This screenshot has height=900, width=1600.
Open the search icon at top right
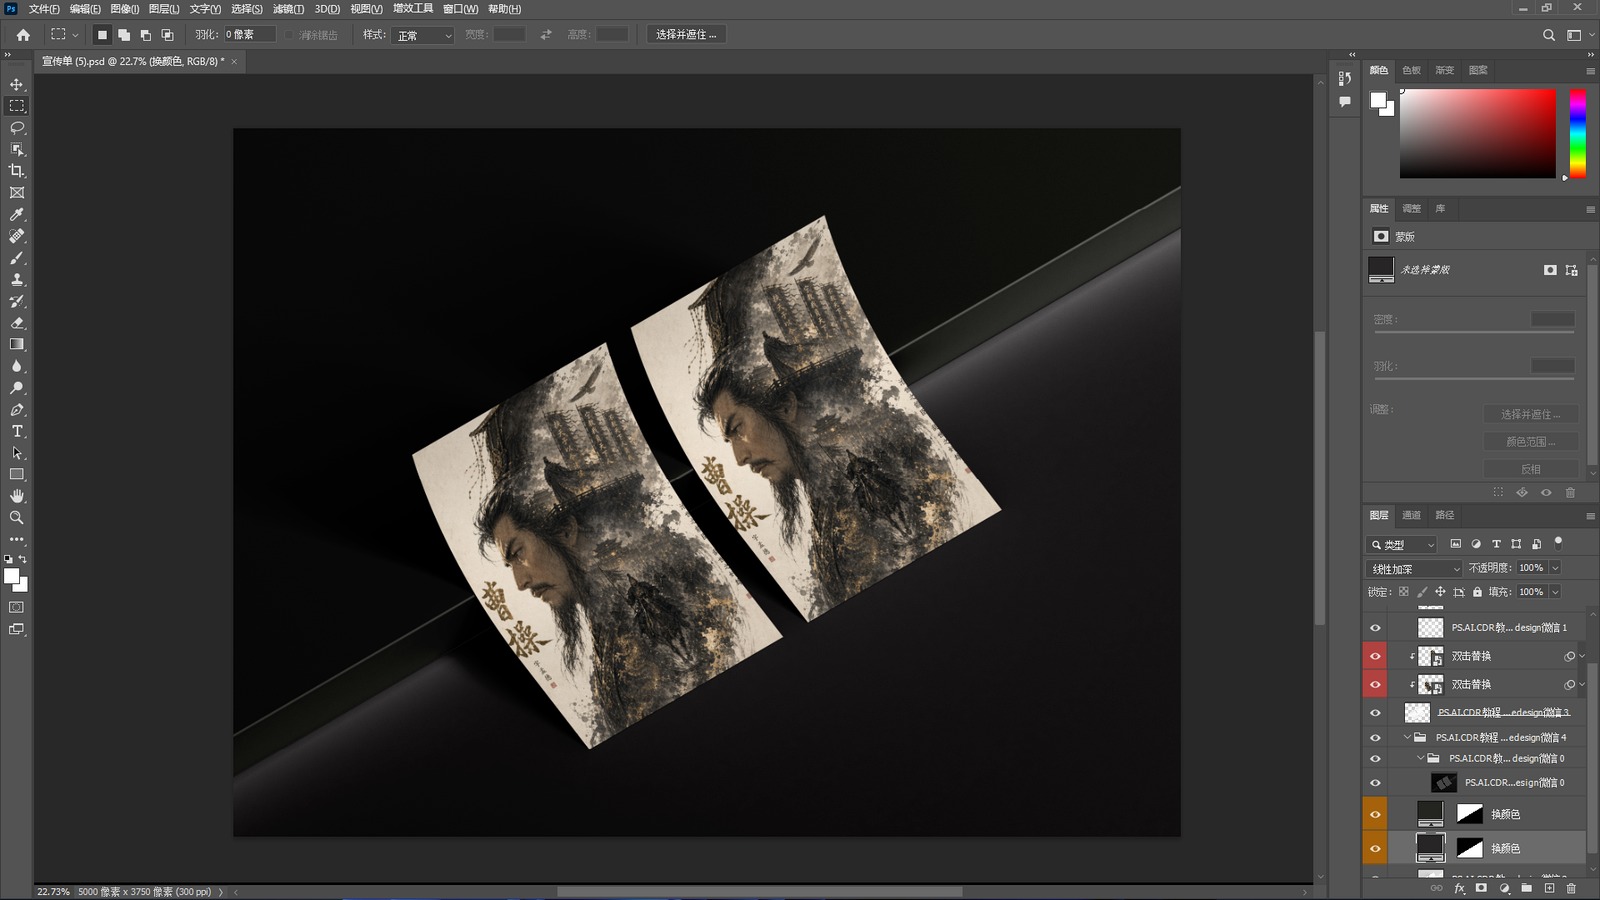[x=1549, y=35]
